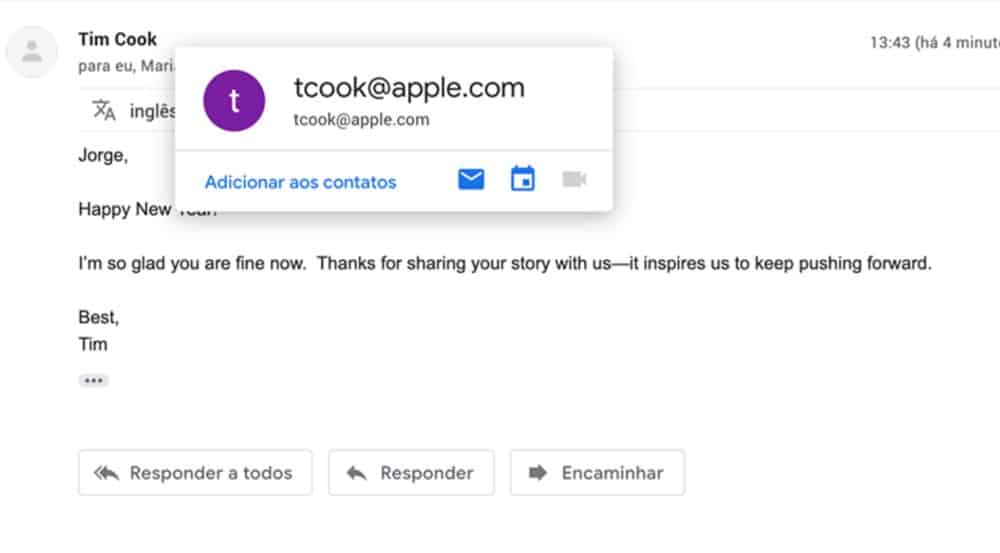Add tcook@apple.com via "Adicionar aos contatos"

(x=300, y=182)
